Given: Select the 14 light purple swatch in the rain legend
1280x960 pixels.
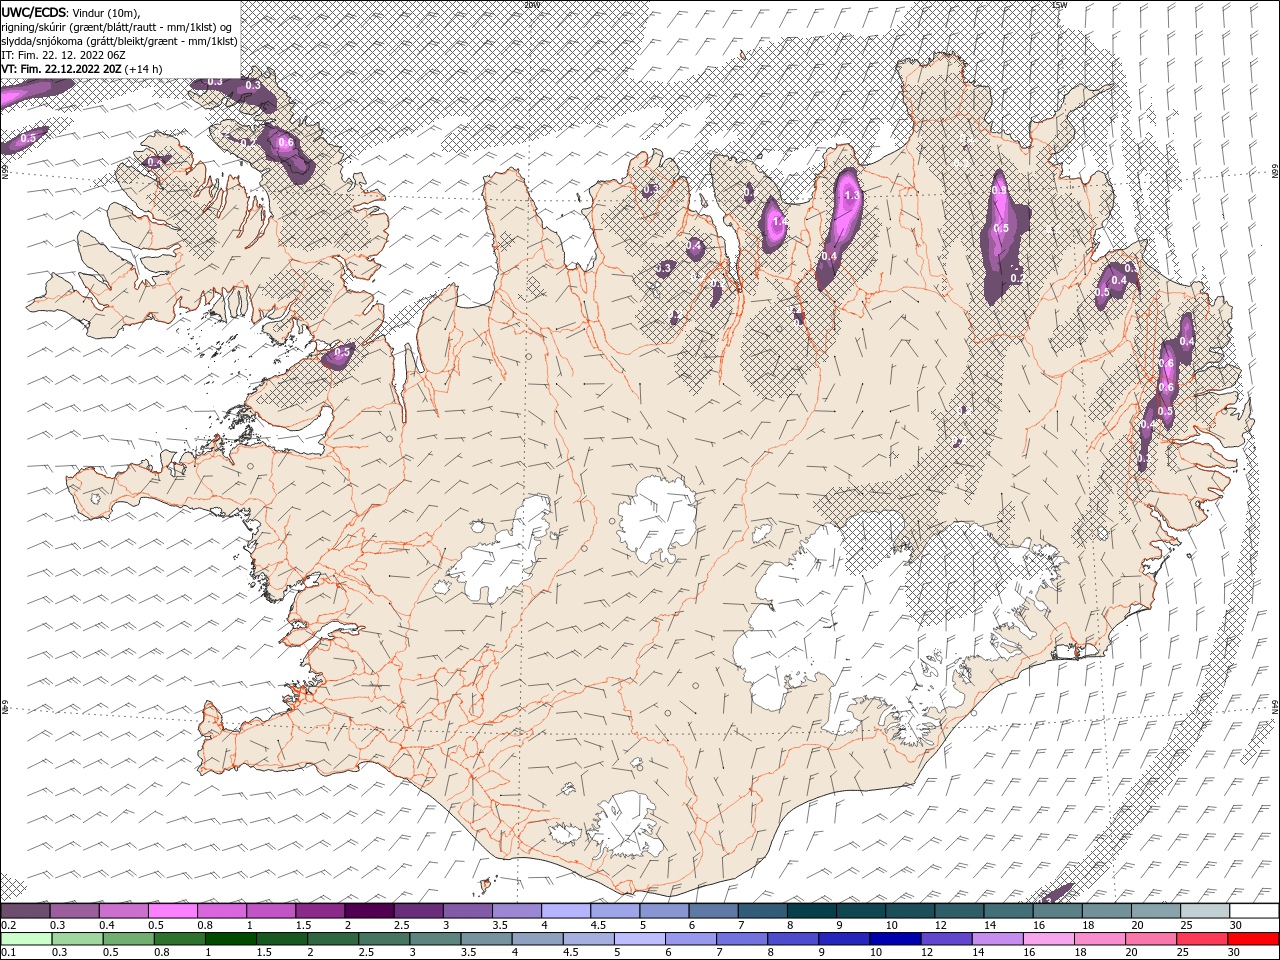Looking at the screenshot, I should tap(997, 939).
